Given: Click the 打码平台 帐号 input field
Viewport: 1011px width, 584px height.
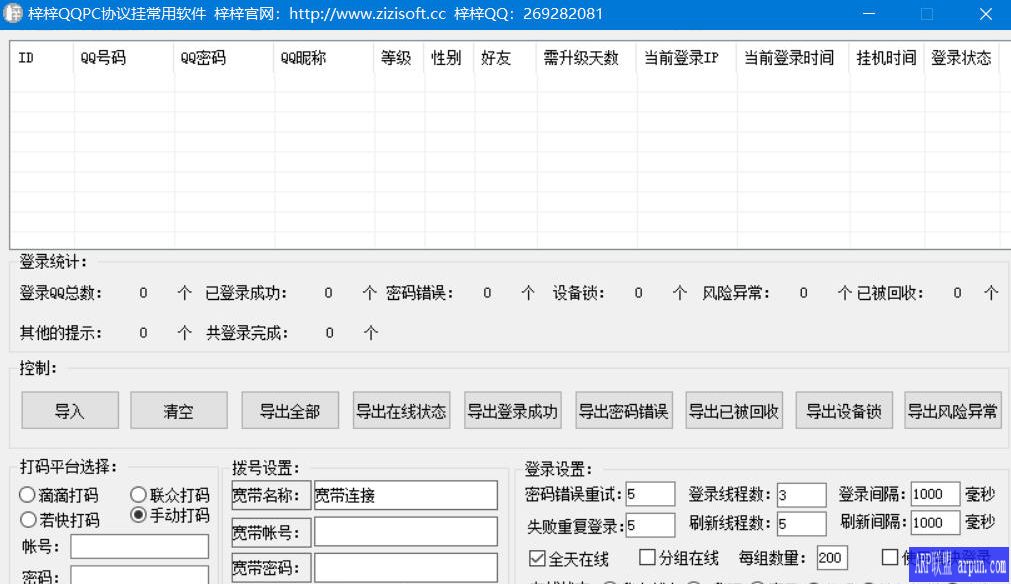Looking at the screenshot, I should pos(139,547).
